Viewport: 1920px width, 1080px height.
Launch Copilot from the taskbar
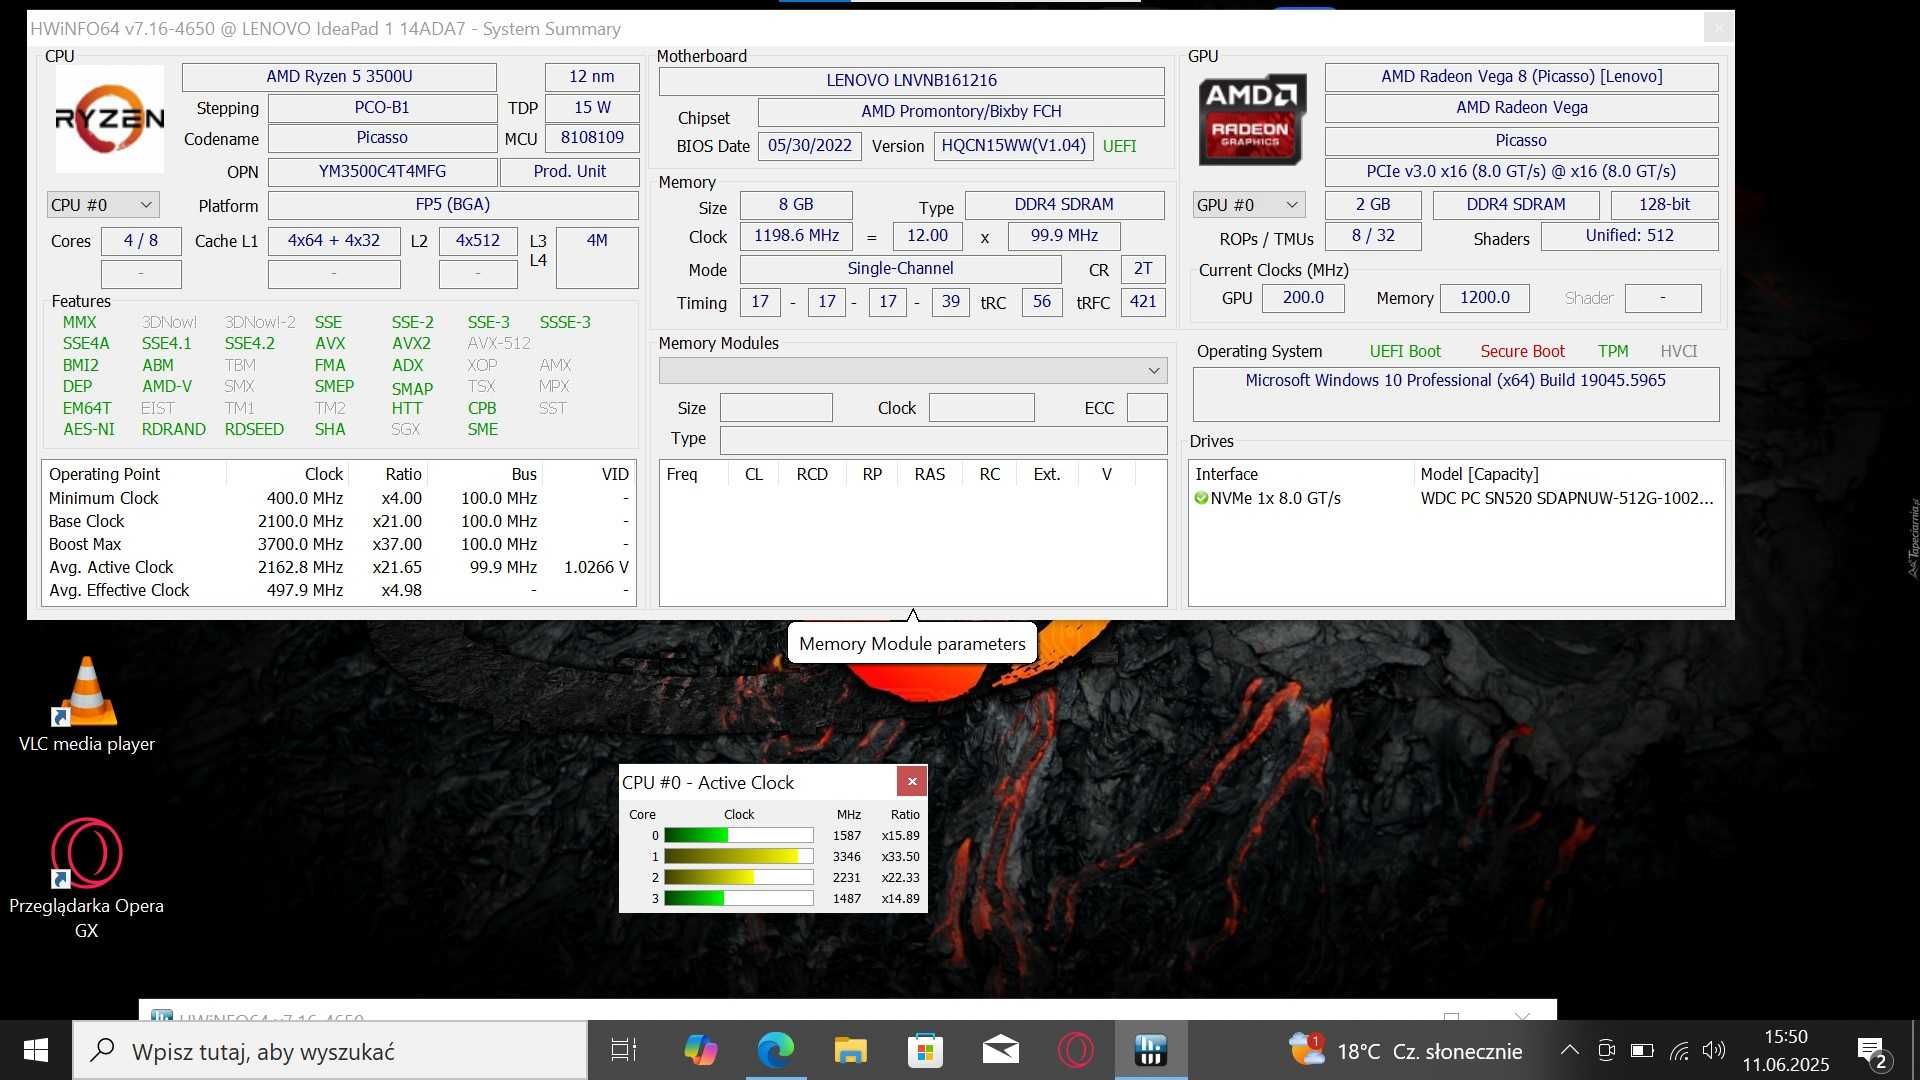coord(700,1051)
